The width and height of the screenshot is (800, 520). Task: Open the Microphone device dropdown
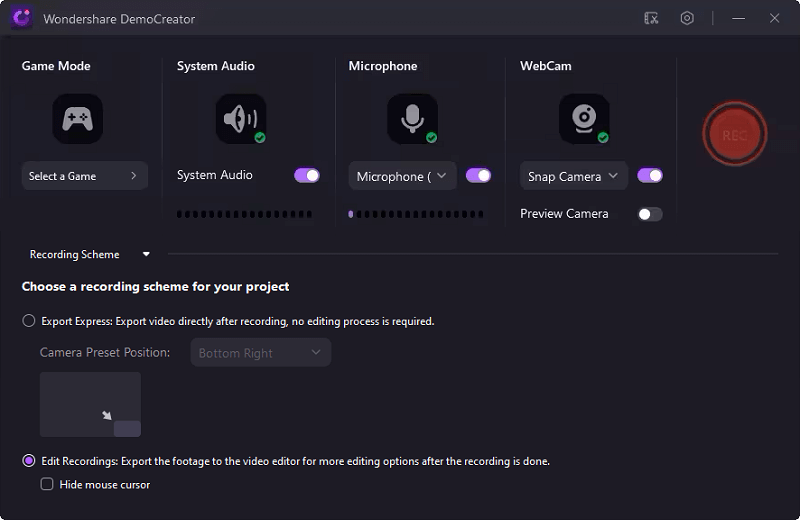[403, 176]
